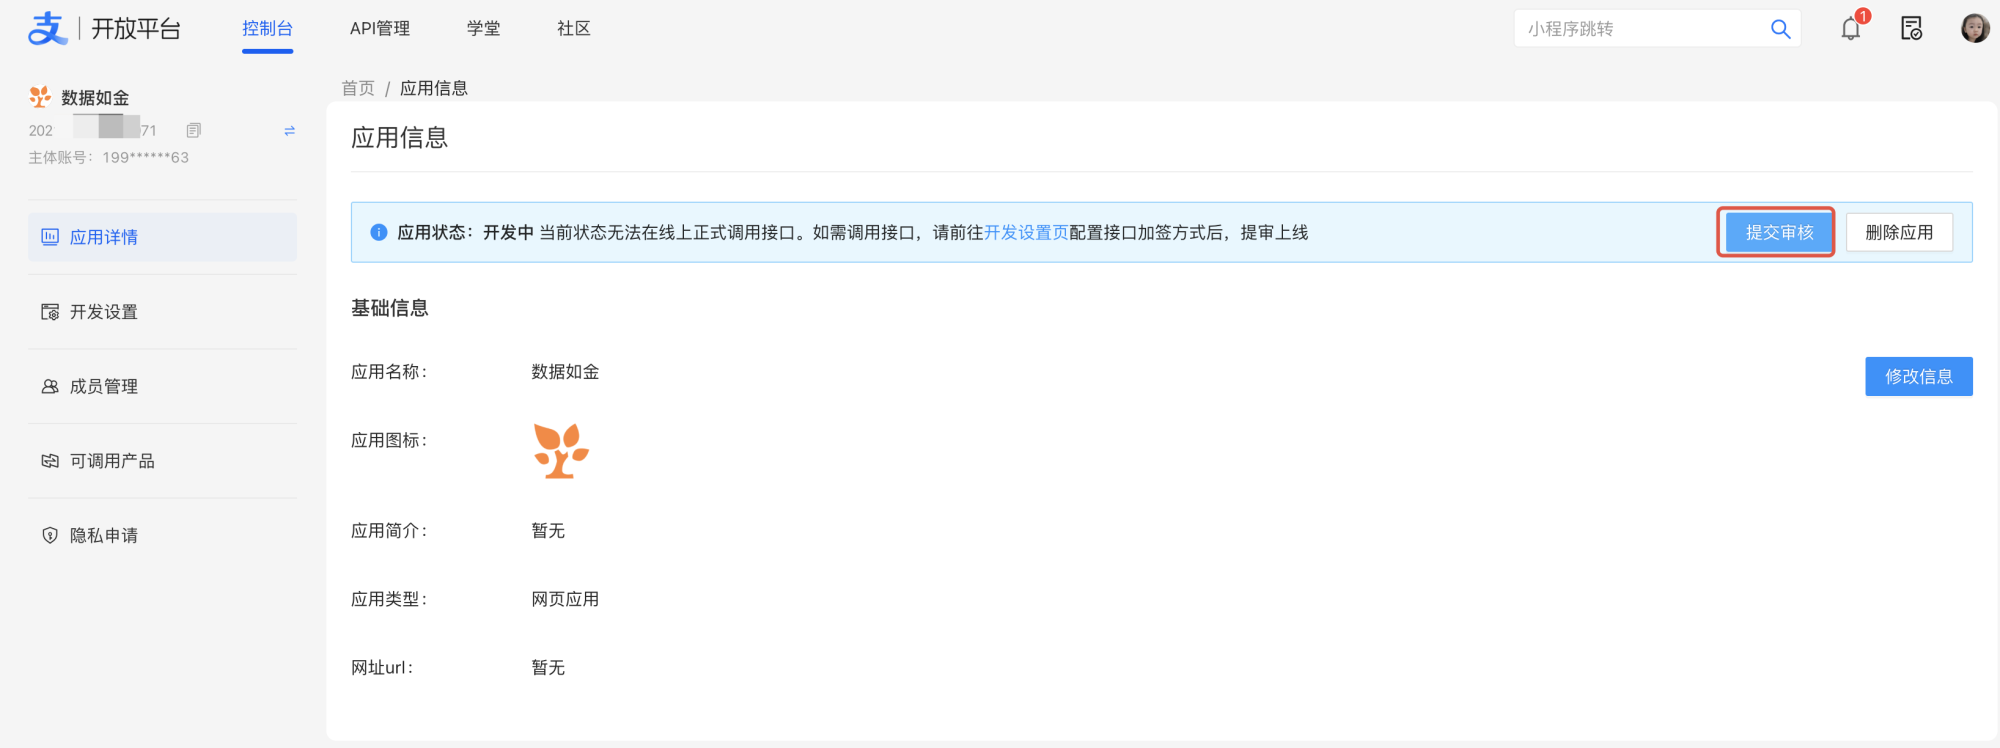Image resolution: width=2000 pixels, height=748 pixels.
Task: Click the search magnifier icon
Action: [1780, 29]
